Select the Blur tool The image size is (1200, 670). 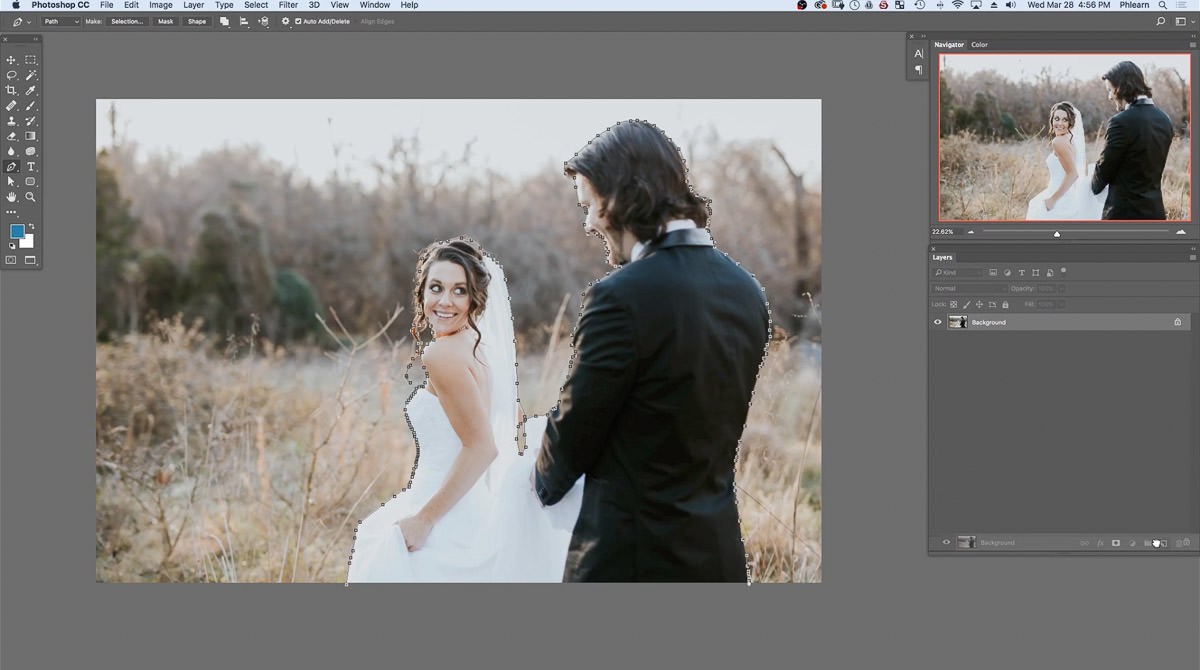point(12,152)
